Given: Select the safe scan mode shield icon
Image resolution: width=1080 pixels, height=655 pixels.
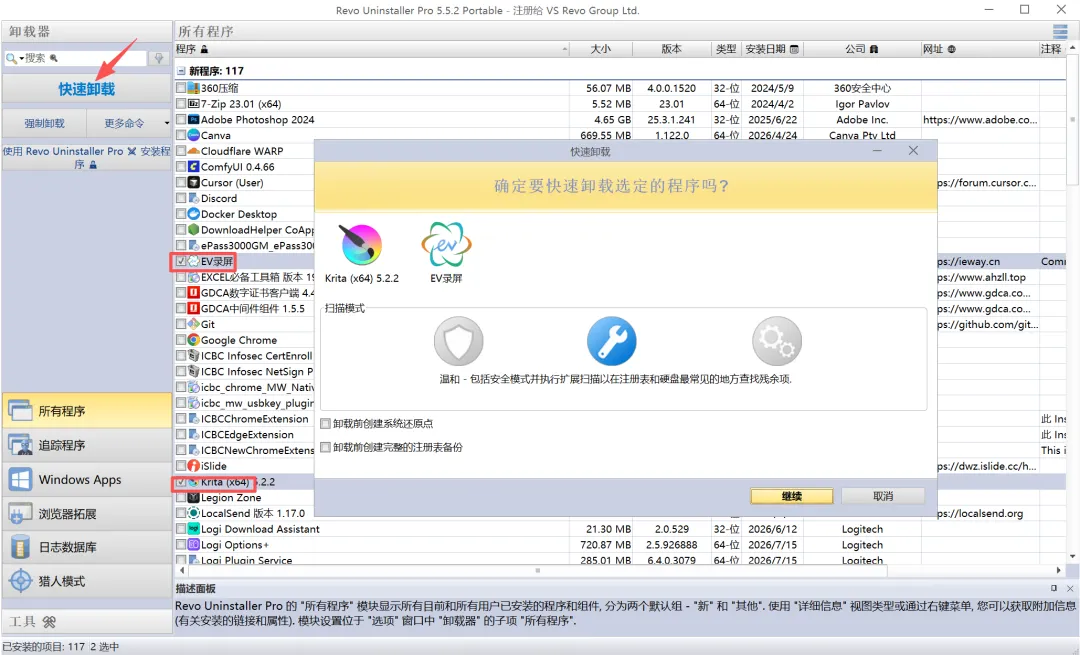Looking at the screenshot, I should pyautogui.click(x=459, y=341).
